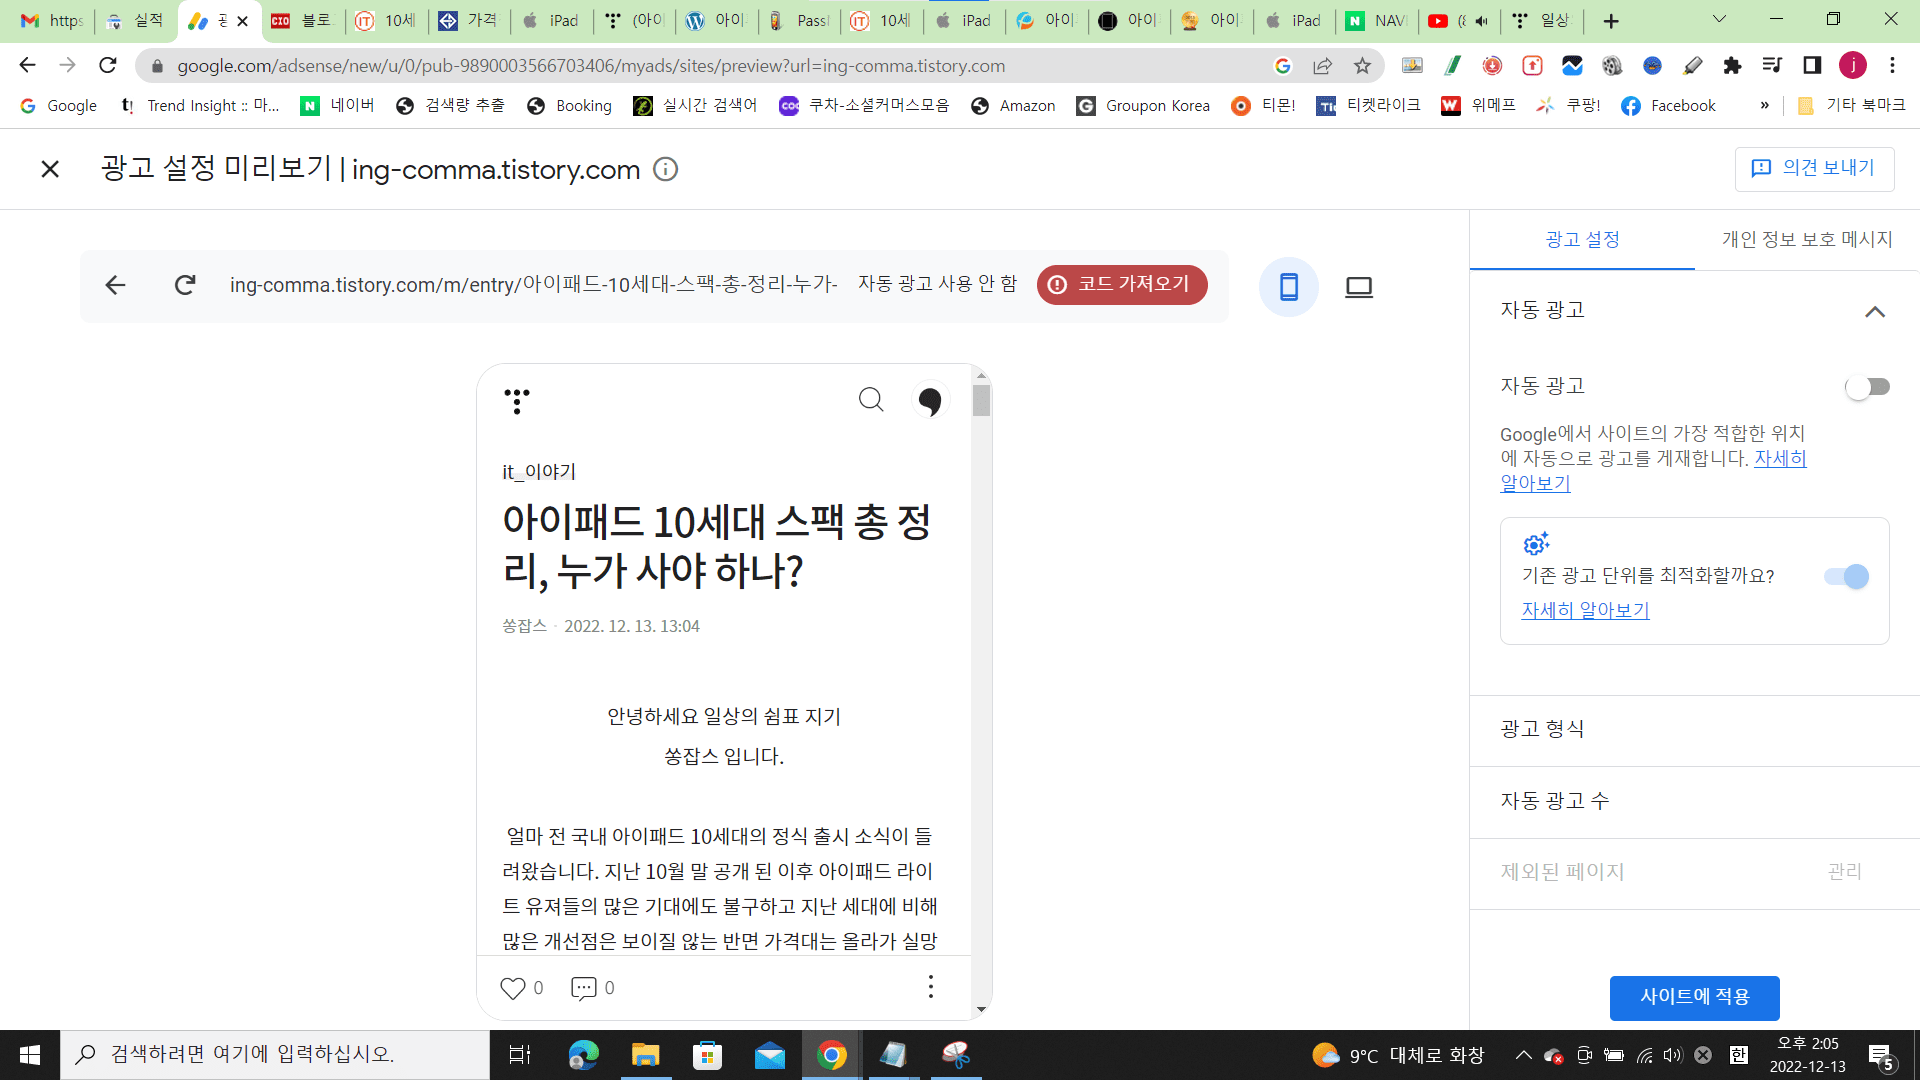Switch to the YouTube browser tab
1920x1080 pixels.
point(1461,21)
